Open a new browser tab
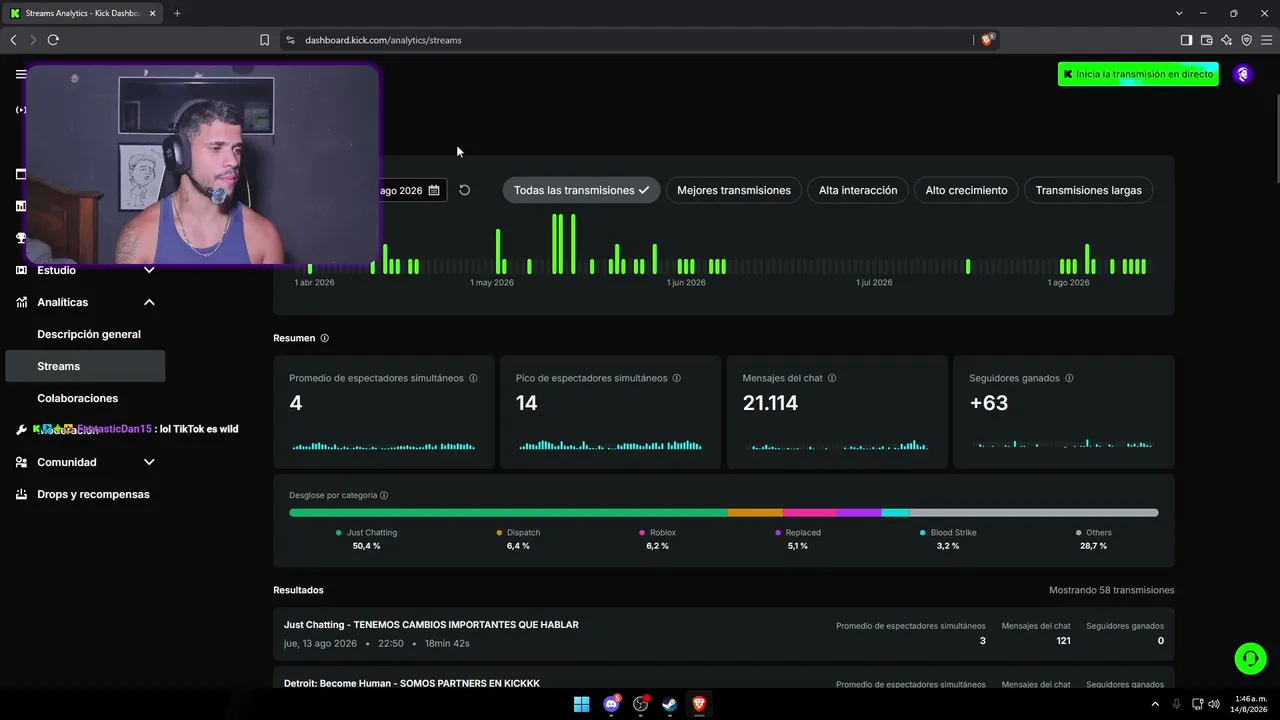 pos(177,13)
